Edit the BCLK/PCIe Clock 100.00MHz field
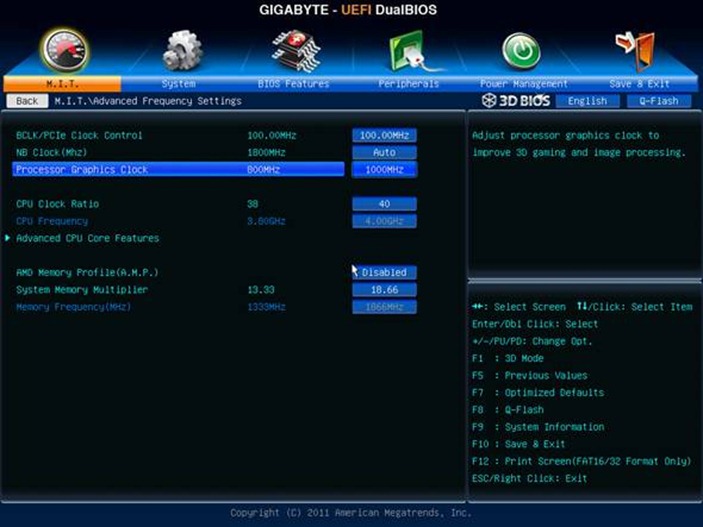703x527 pixels. point(384,135)
